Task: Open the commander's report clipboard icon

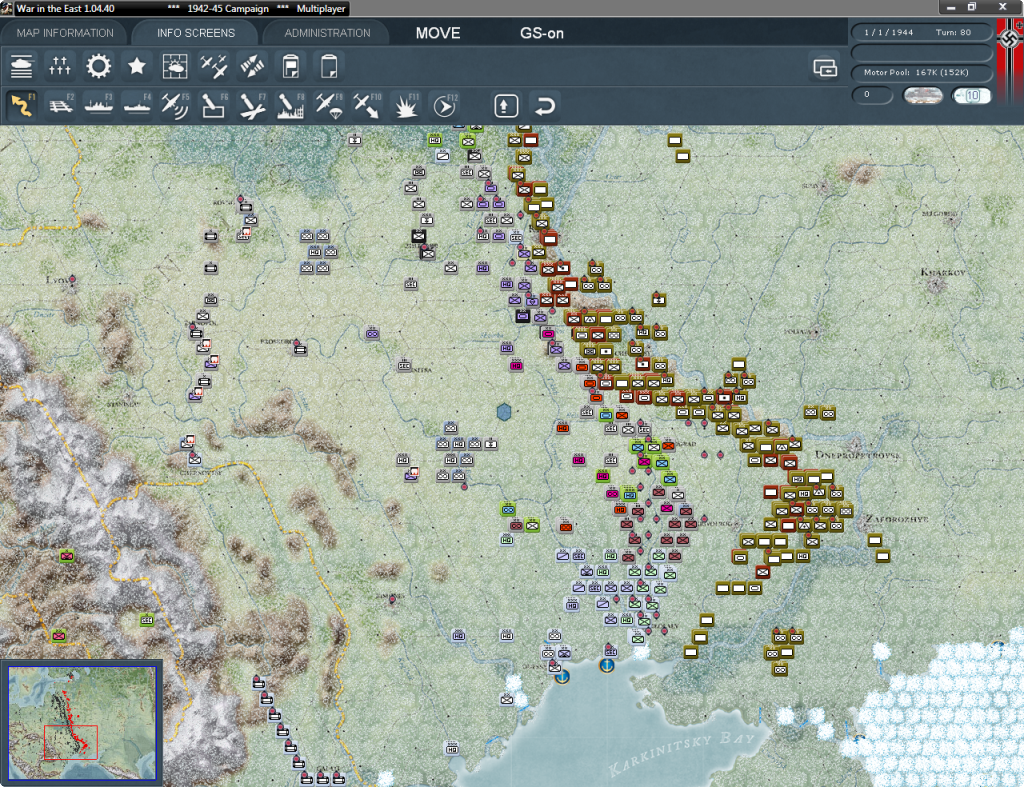Action: pos(291,67)
